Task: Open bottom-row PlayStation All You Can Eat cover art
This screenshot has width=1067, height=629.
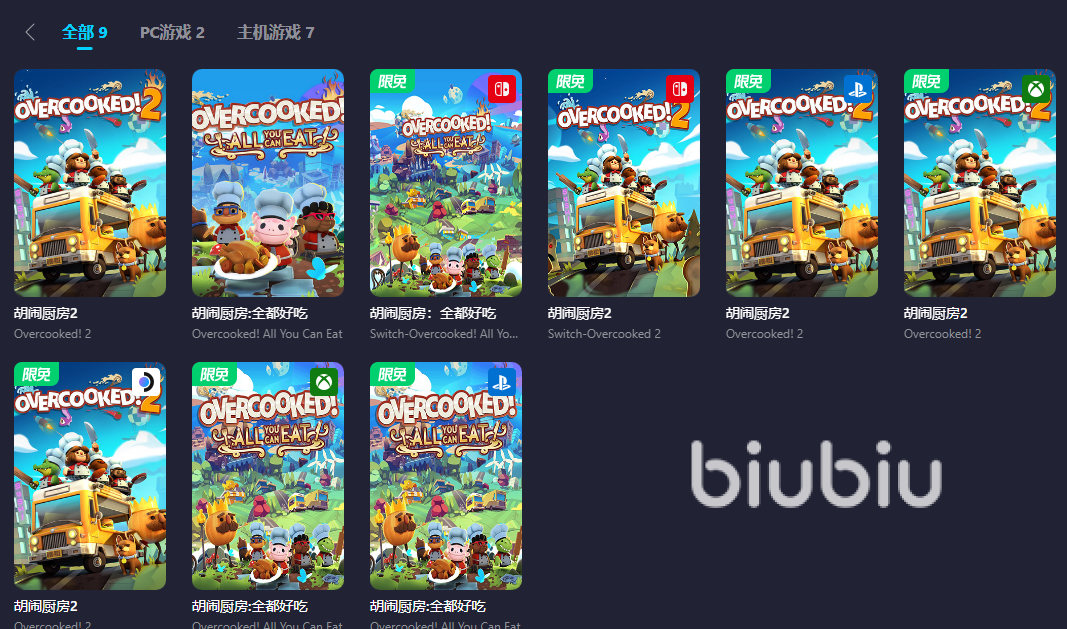Action: pos(446,475)
